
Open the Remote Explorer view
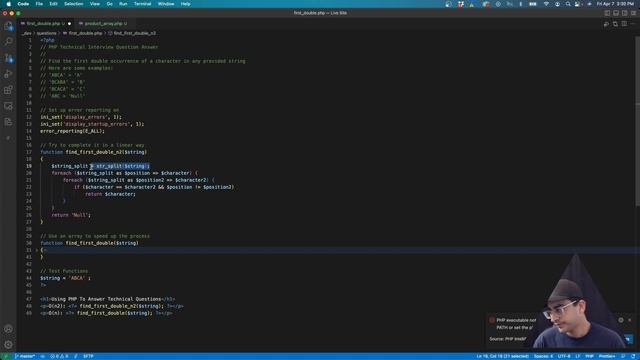(x=8, y=106)
